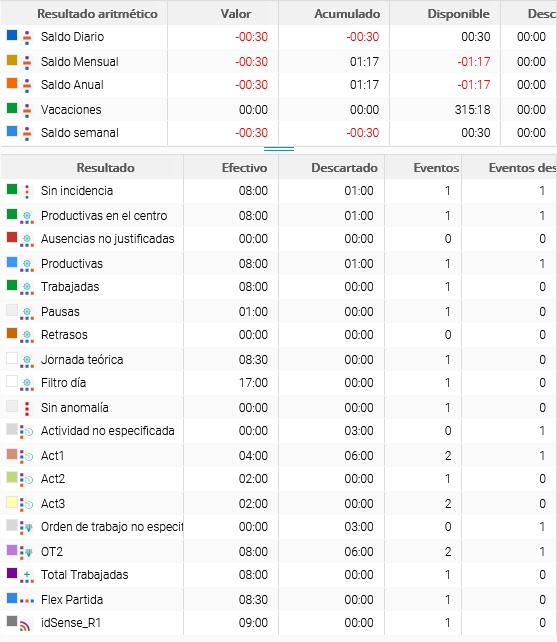This screenshot has height=642, width=557.
Task: Click the Sin anomalía red dots icon
Action: point(27,408)
